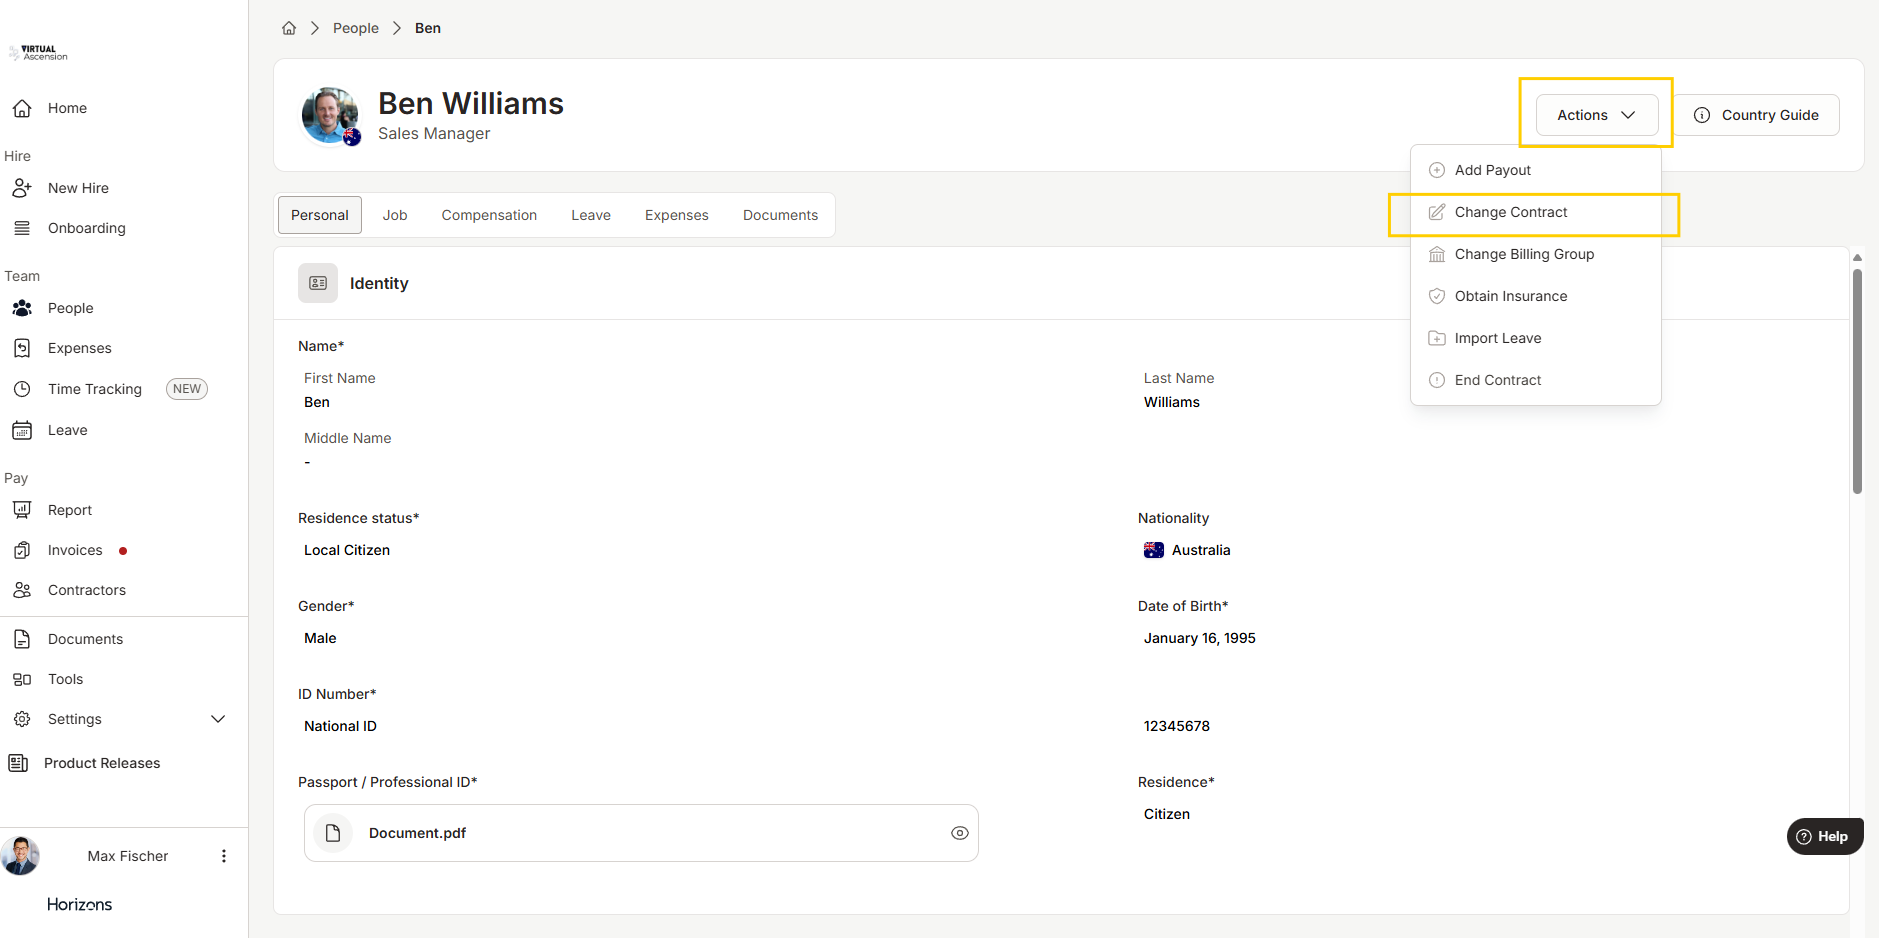Click the Country Guide button
Image resolution: width=1879 pixels, height=938 pixels.
click(1757, 115)
